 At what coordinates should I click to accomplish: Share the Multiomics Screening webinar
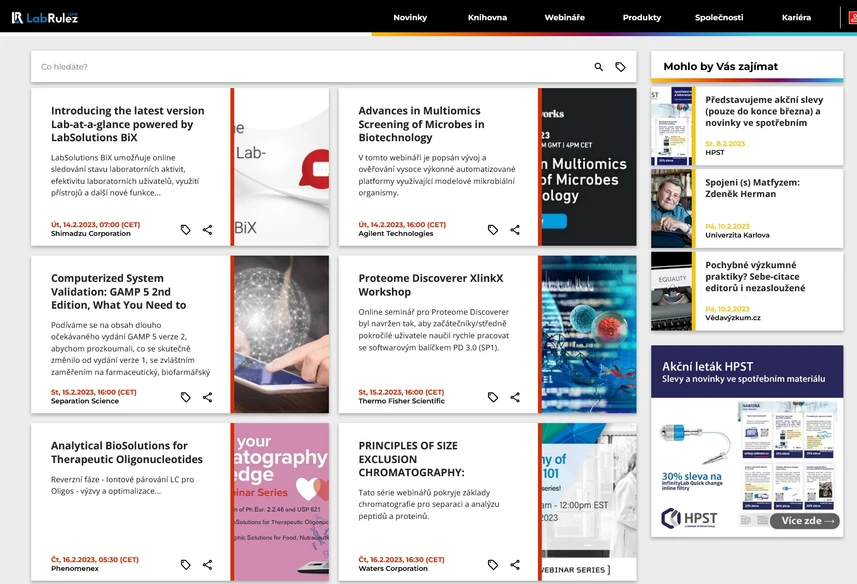tap(515, 230)
